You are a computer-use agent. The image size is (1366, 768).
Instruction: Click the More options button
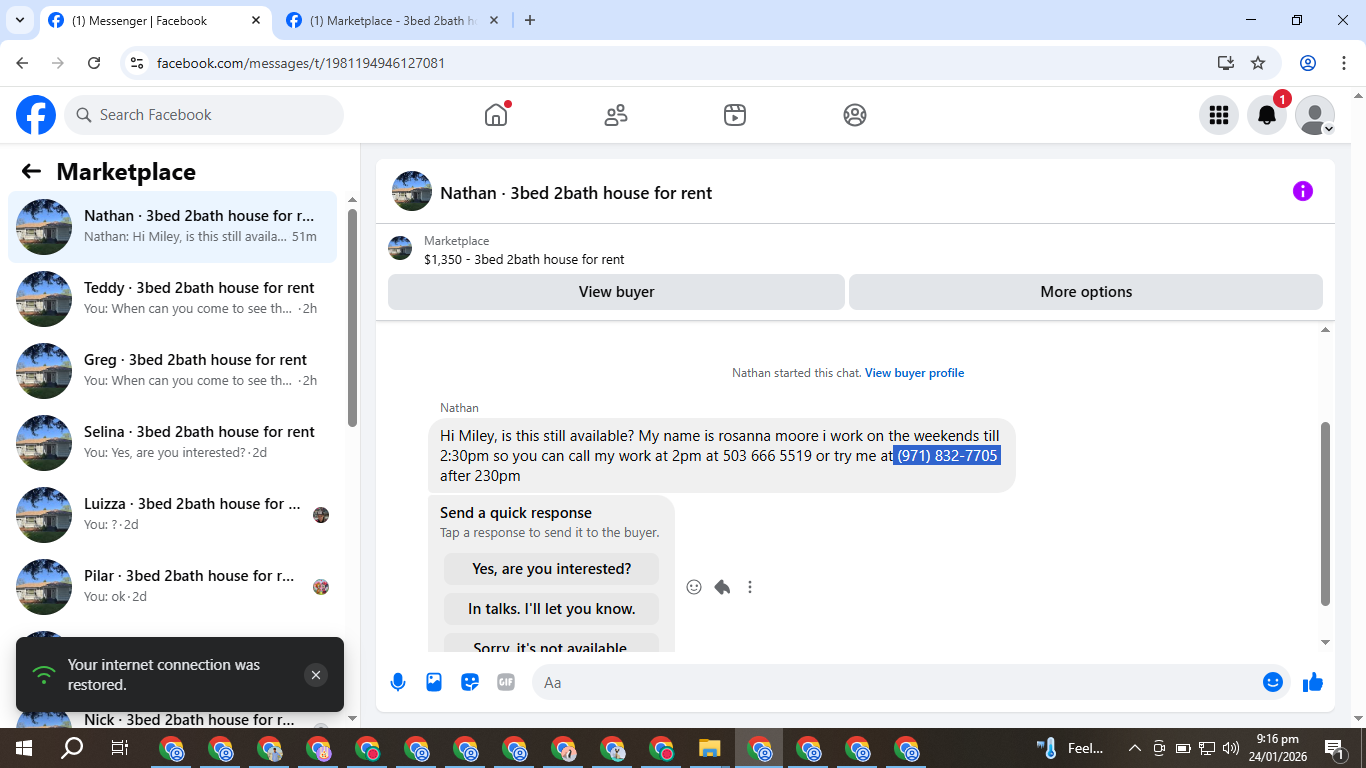click(1086, 292)
